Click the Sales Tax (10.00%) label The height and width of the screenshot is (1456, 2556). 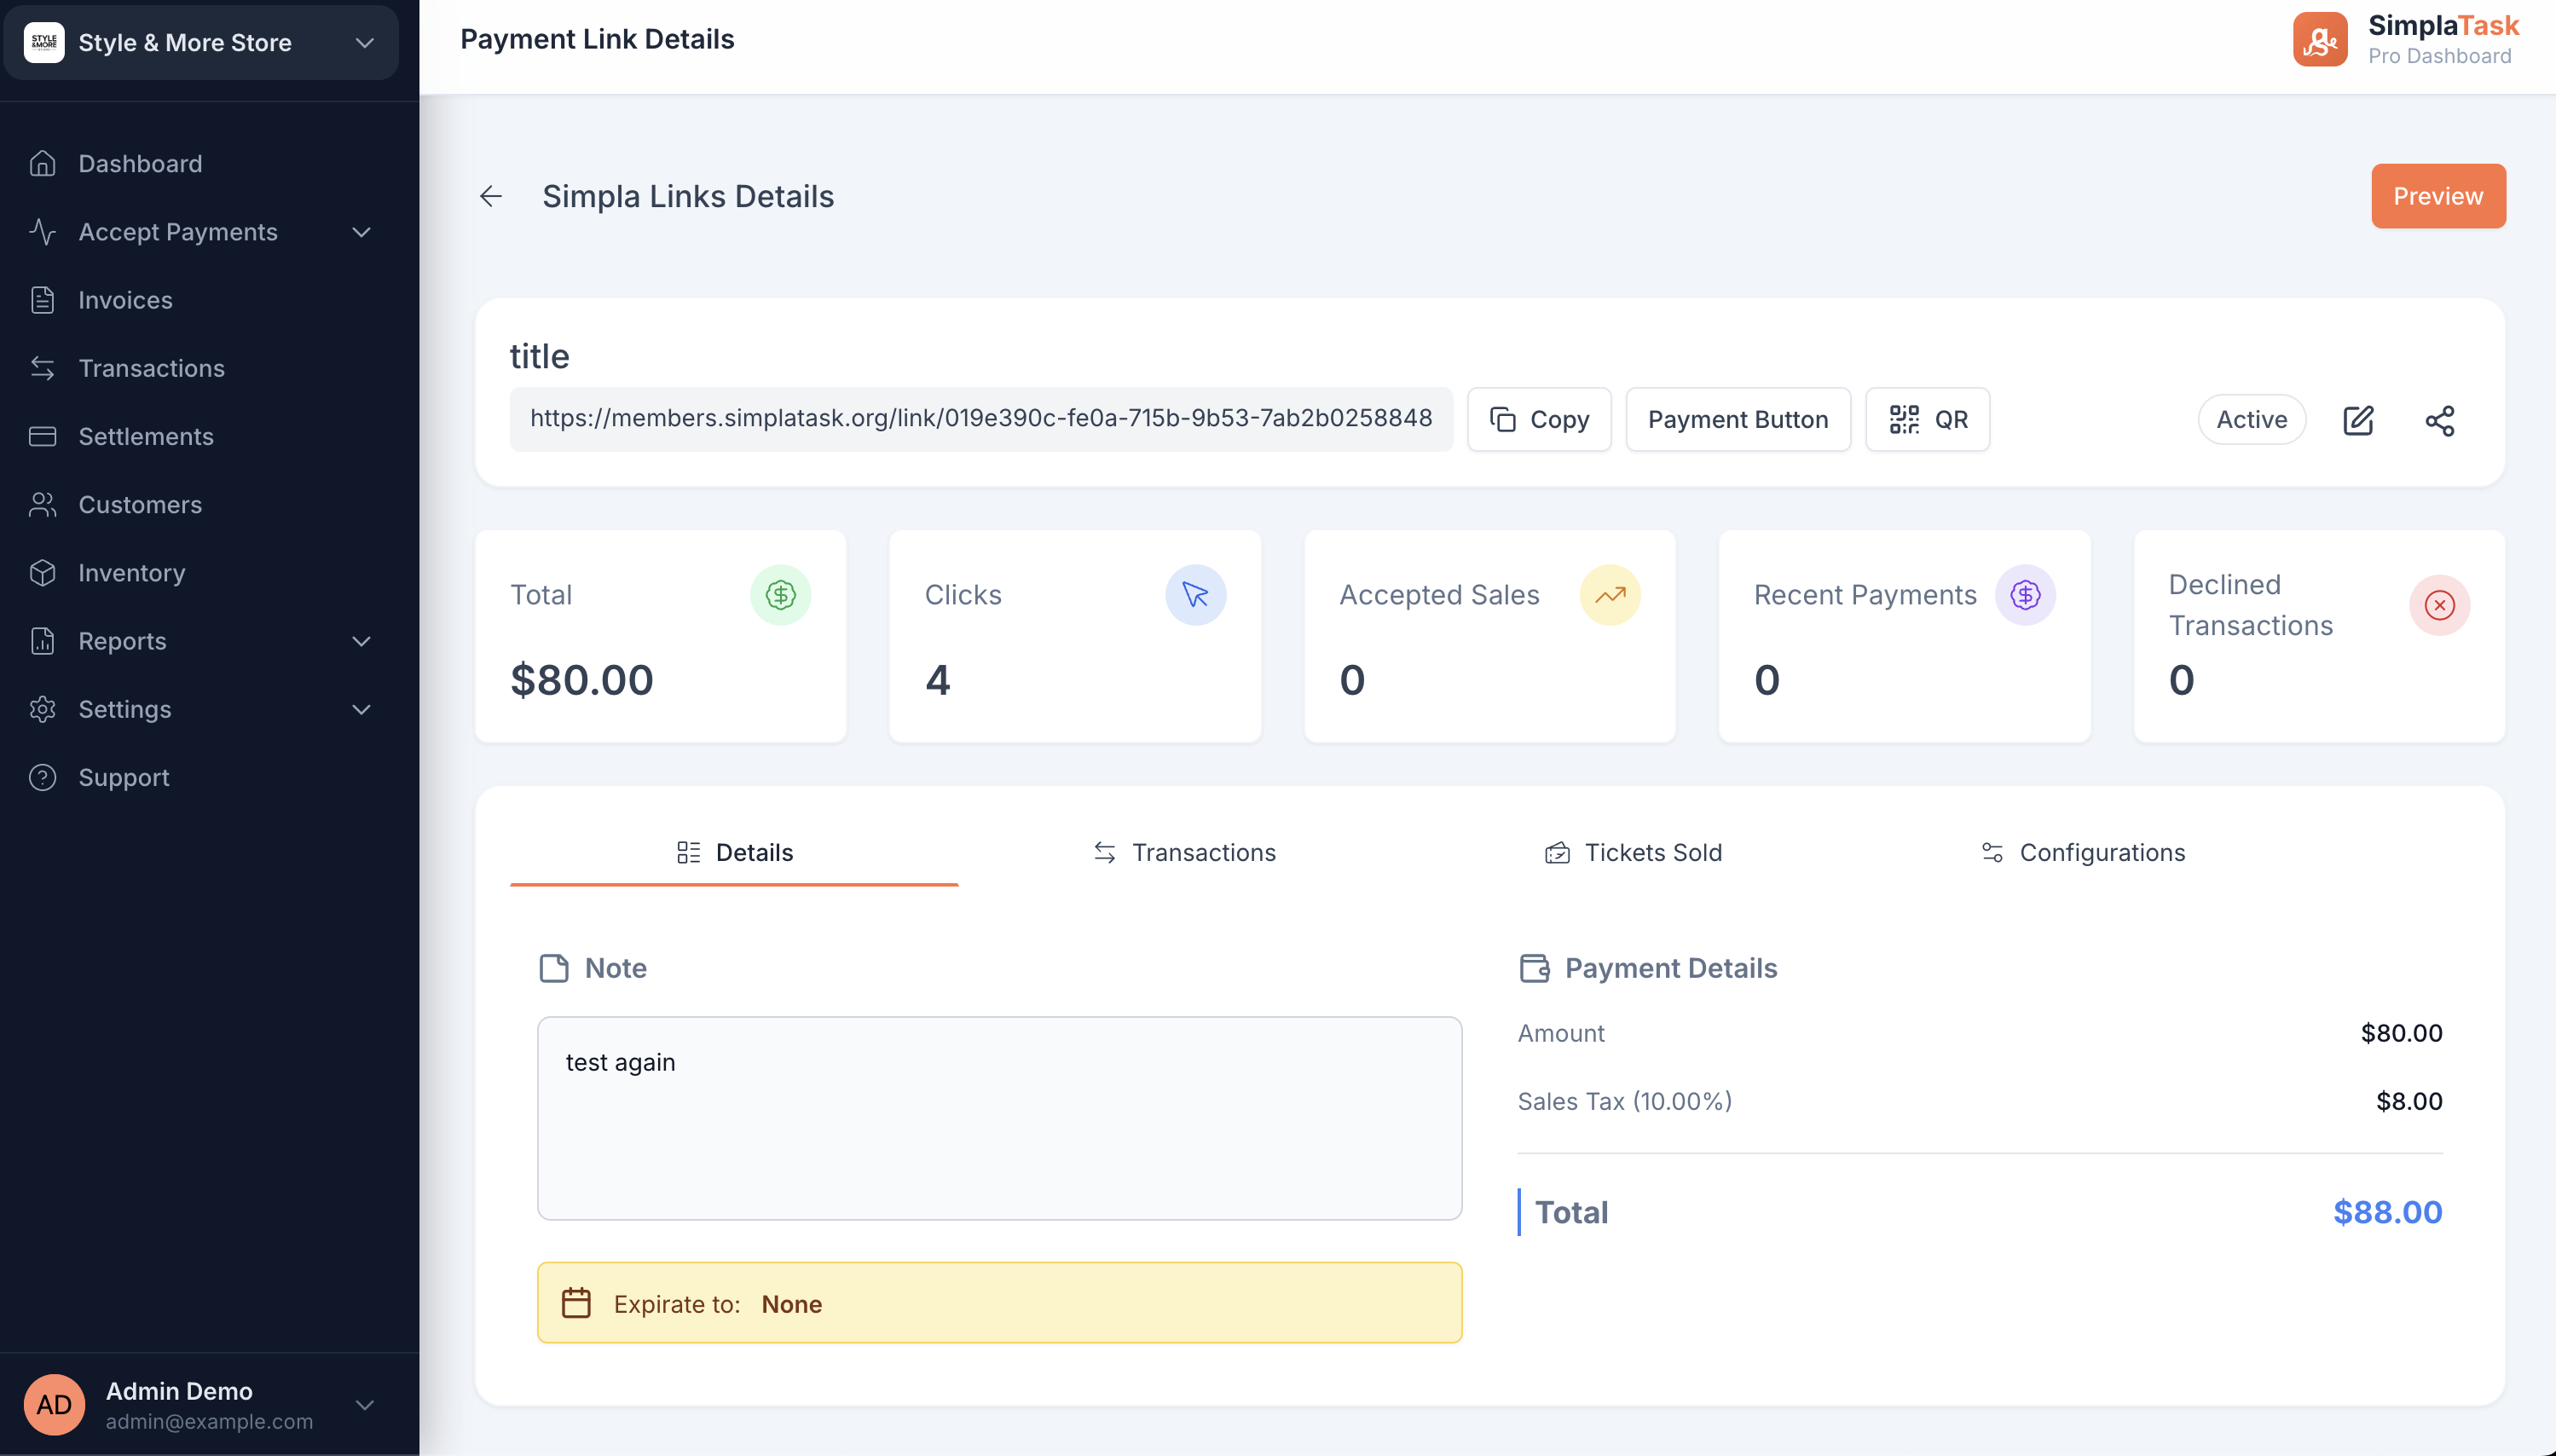[x=1624, y=1101]
